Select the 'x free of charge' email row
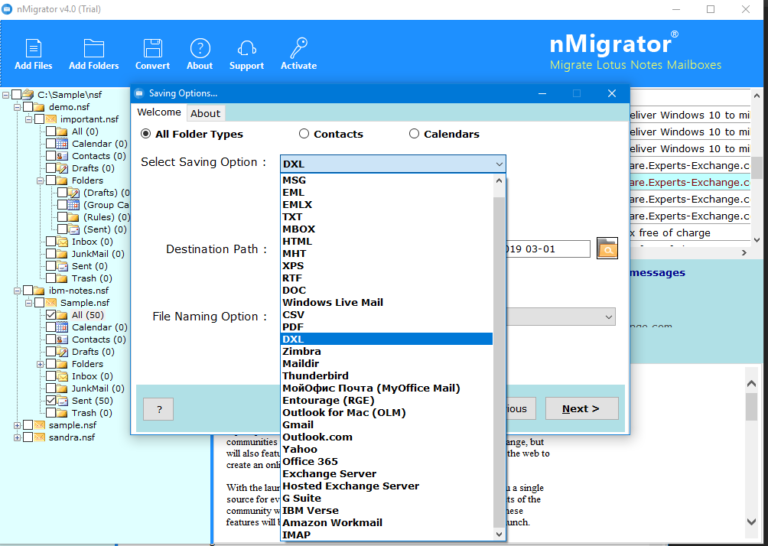 pyautogui.click(x=690, y=233)
